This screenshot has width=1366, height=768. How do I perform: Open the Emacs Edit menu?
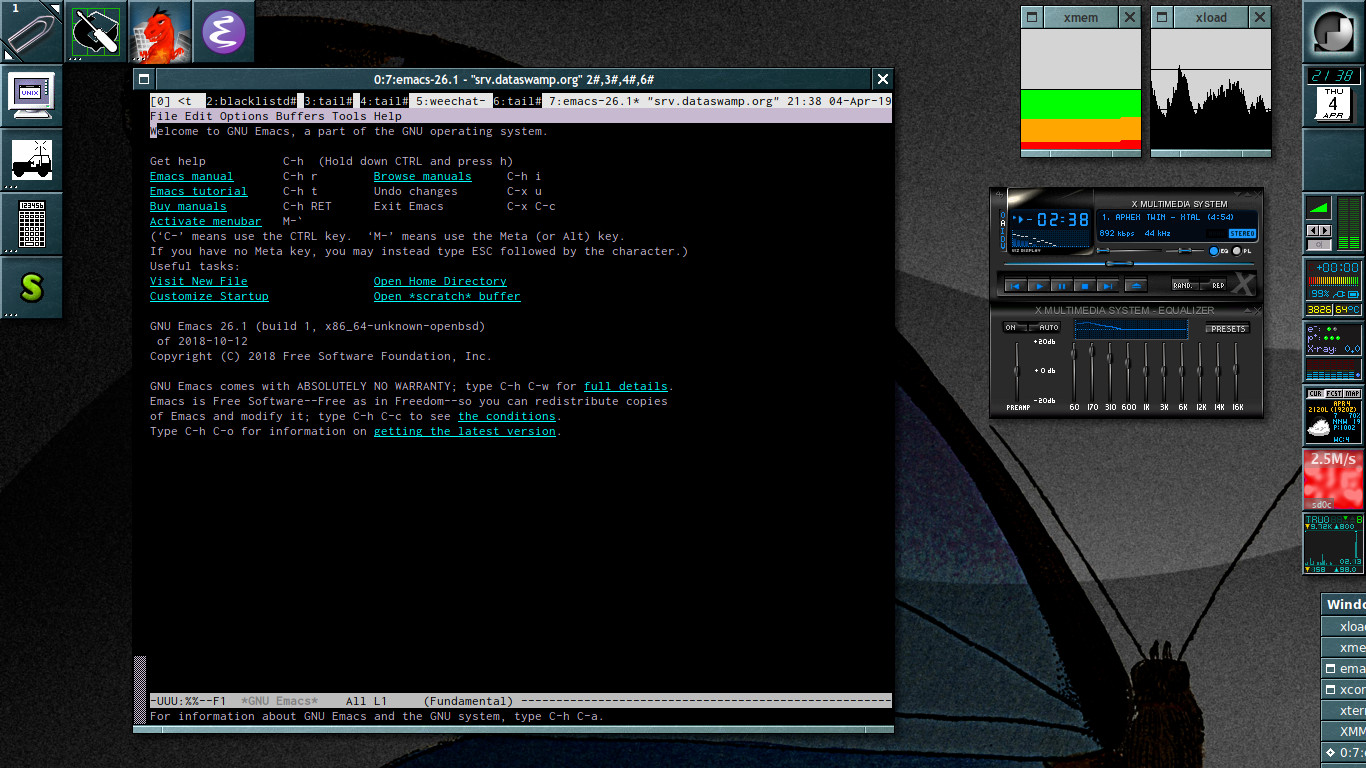[199, 116]
